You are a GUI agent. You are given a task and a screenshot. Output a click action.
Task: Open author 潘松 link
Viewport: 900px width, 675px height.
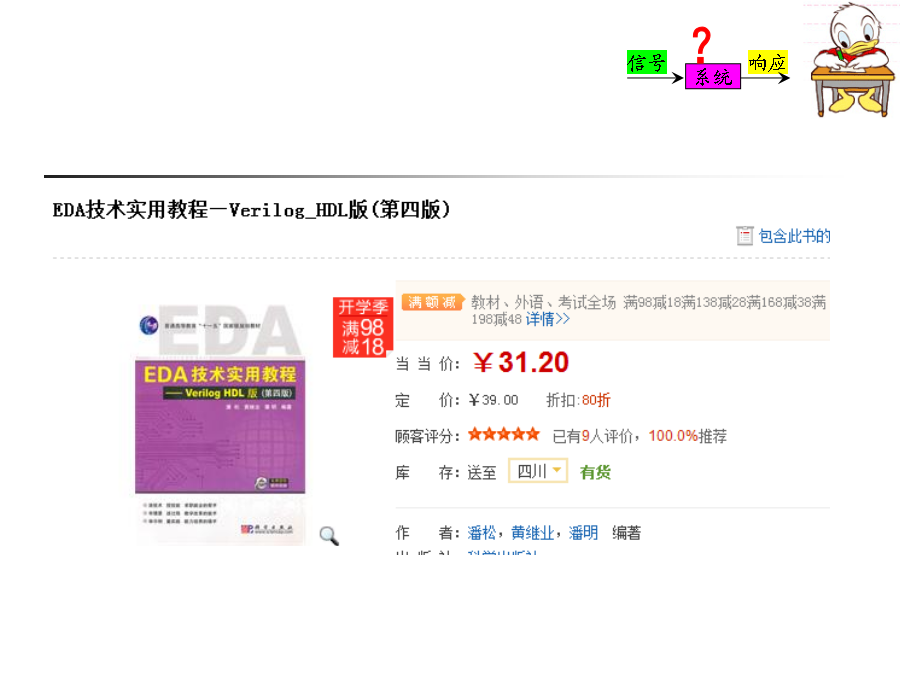click(x=481, y=533)
